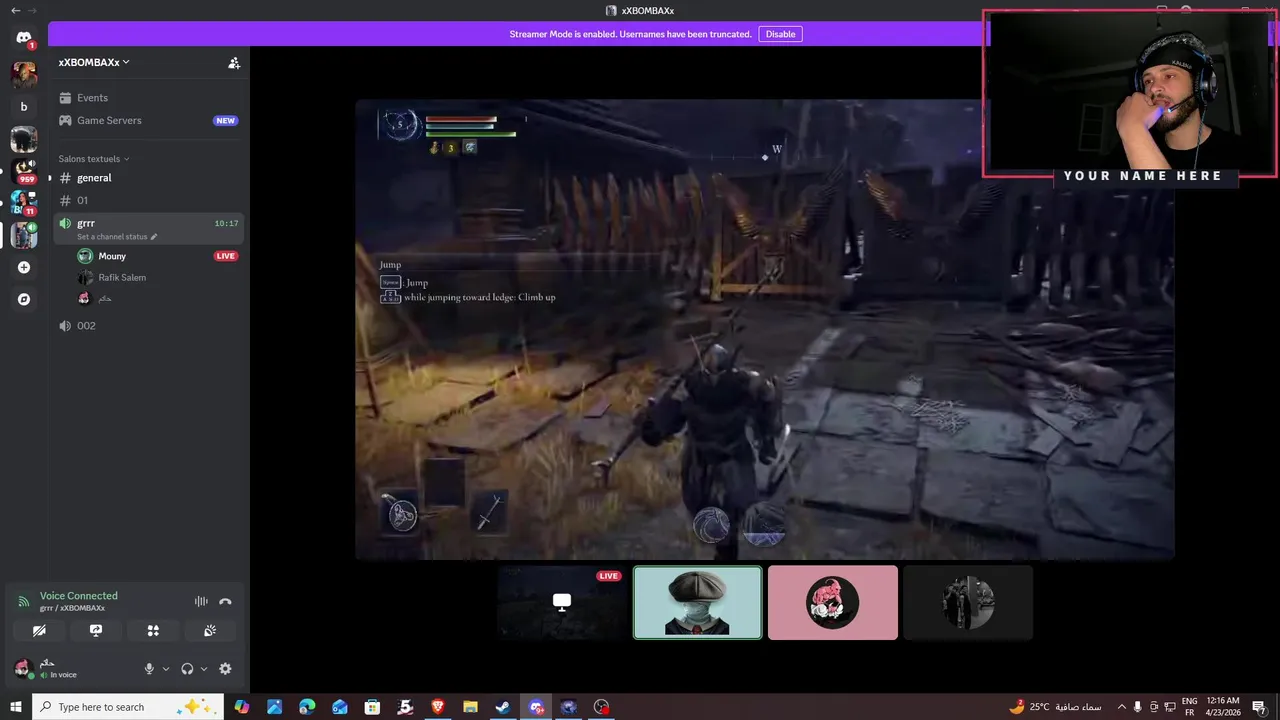This screenshot has width=1280, height=720.
Task: Disconnect from voice with hang-up icon
Action: (225, 601)
